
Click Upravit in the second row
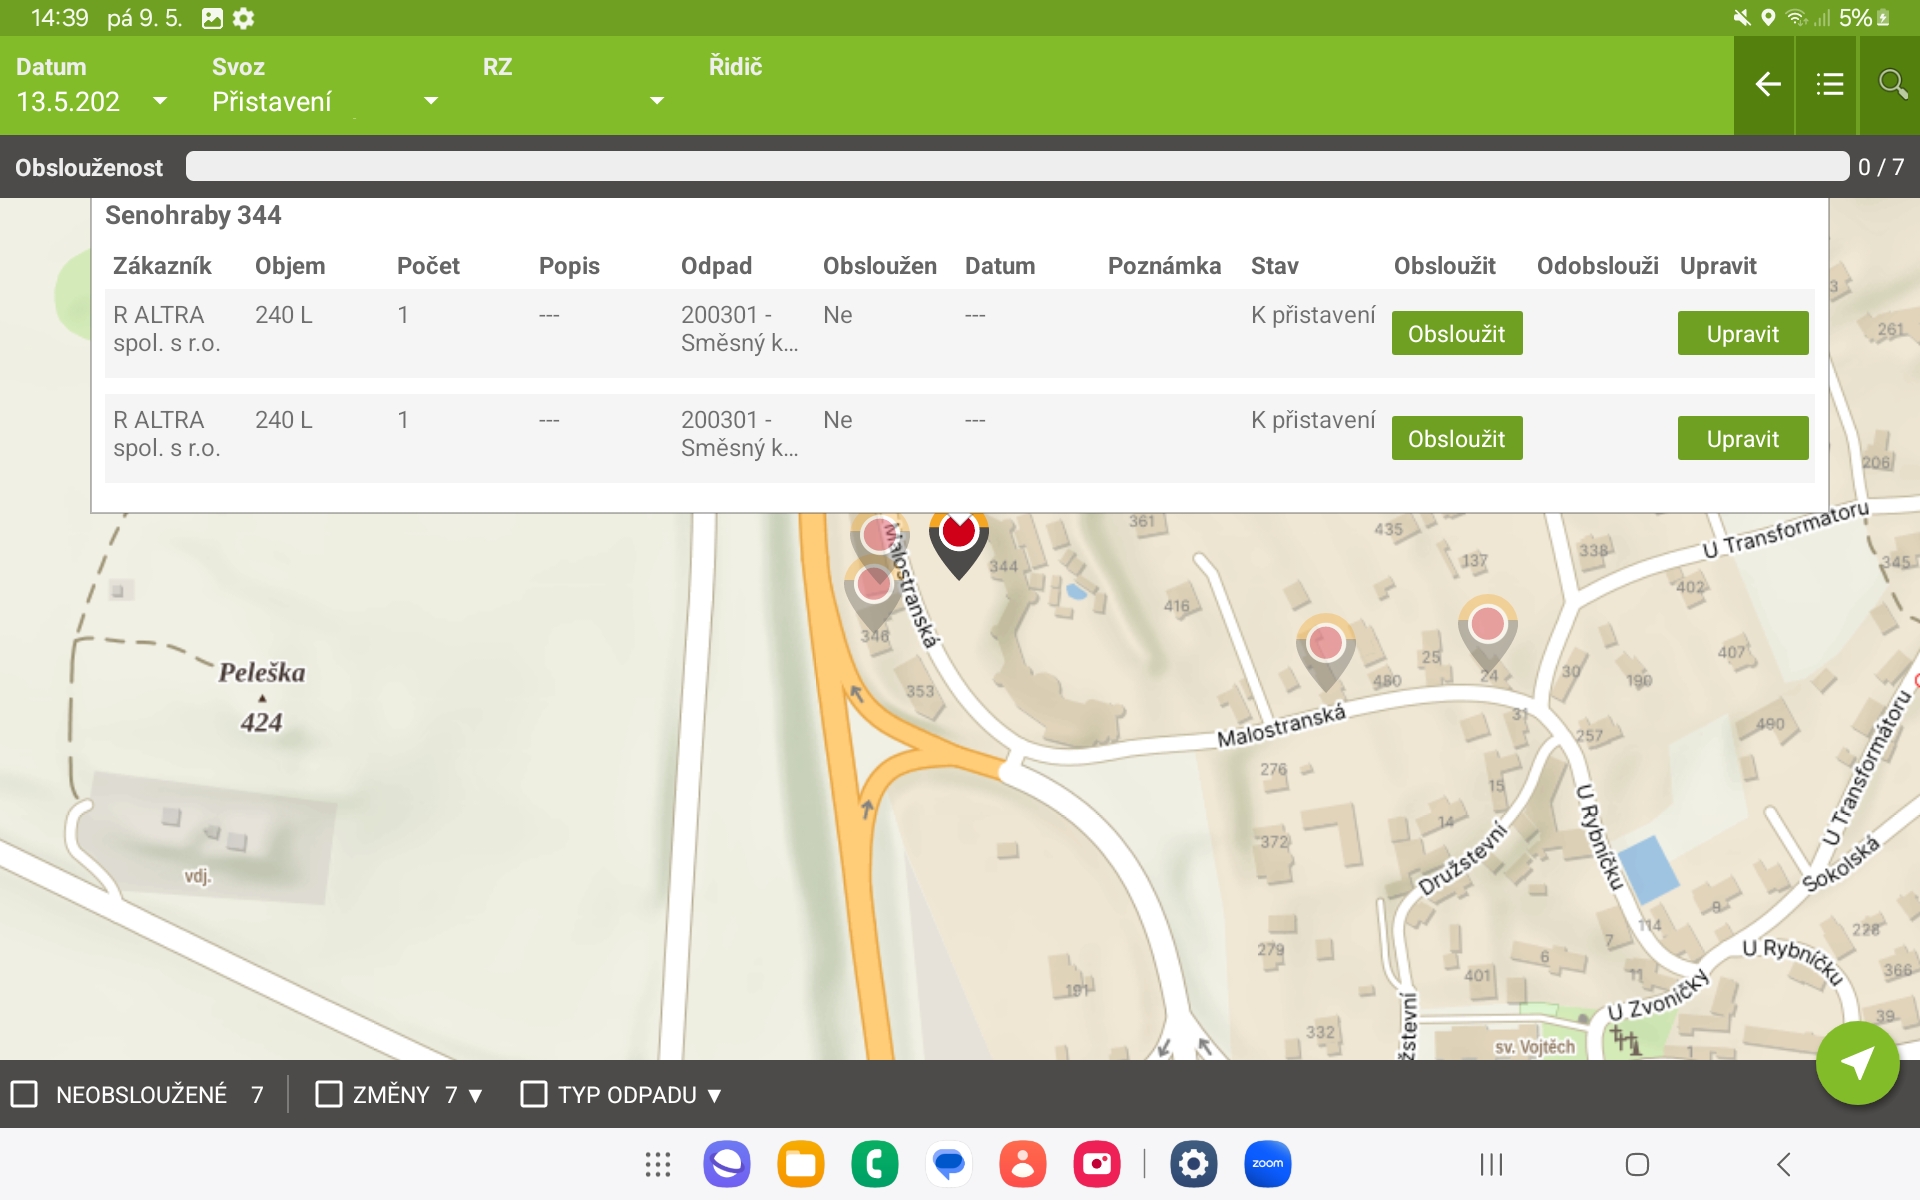1742,439
